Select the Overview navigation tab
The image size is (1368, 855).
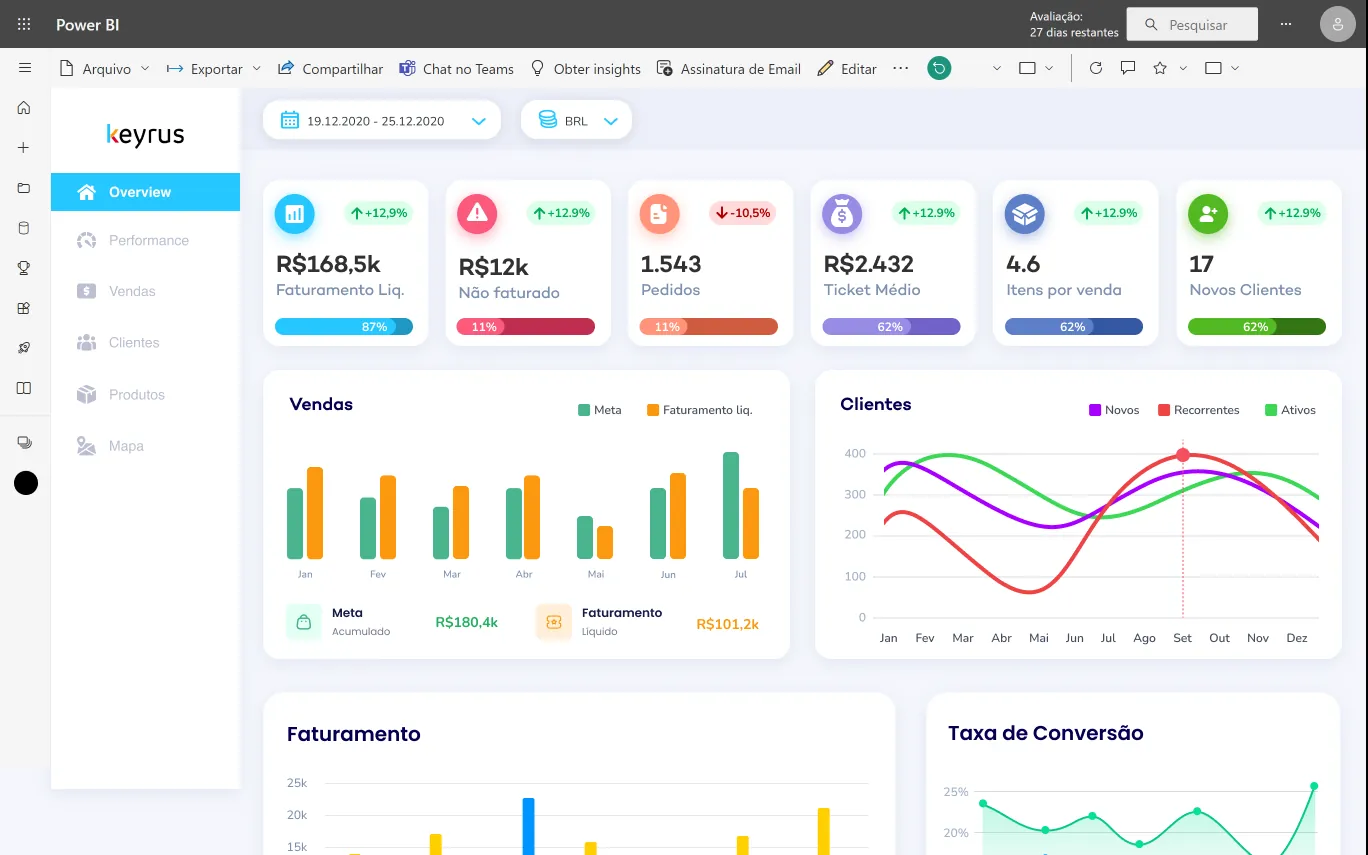[146, 192]
